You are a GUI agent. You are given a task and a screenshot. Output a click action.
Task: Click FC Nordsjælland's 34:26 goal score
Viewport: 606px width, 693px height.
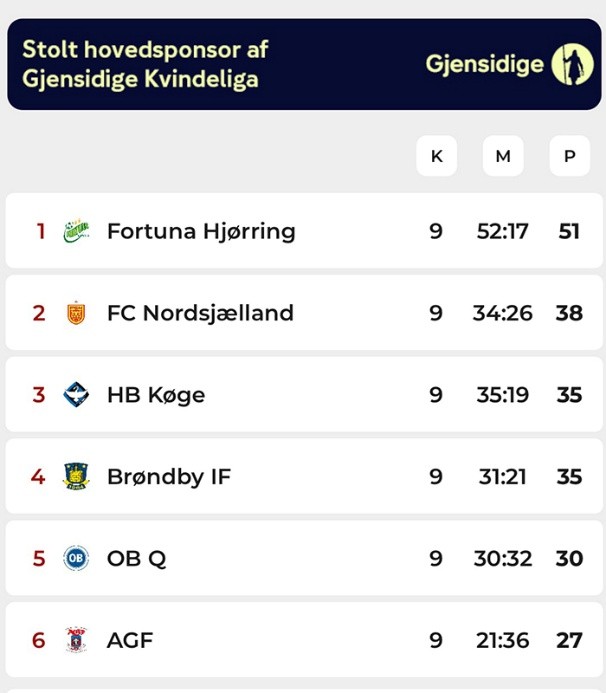(503, 313)
